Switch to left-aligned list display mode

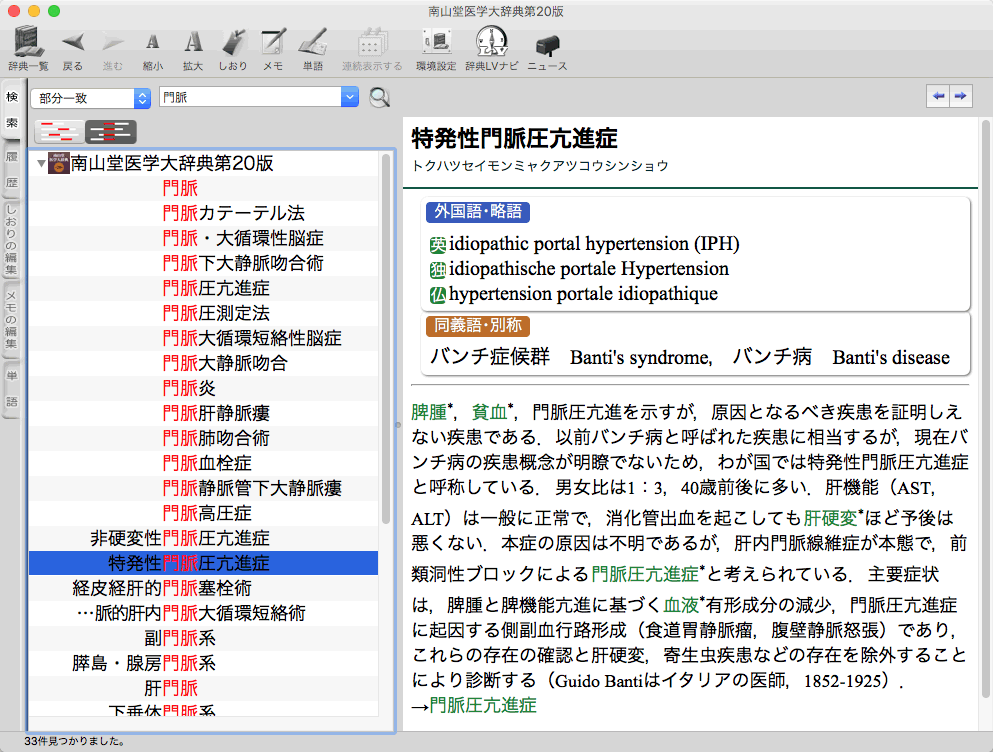(59, 131)
